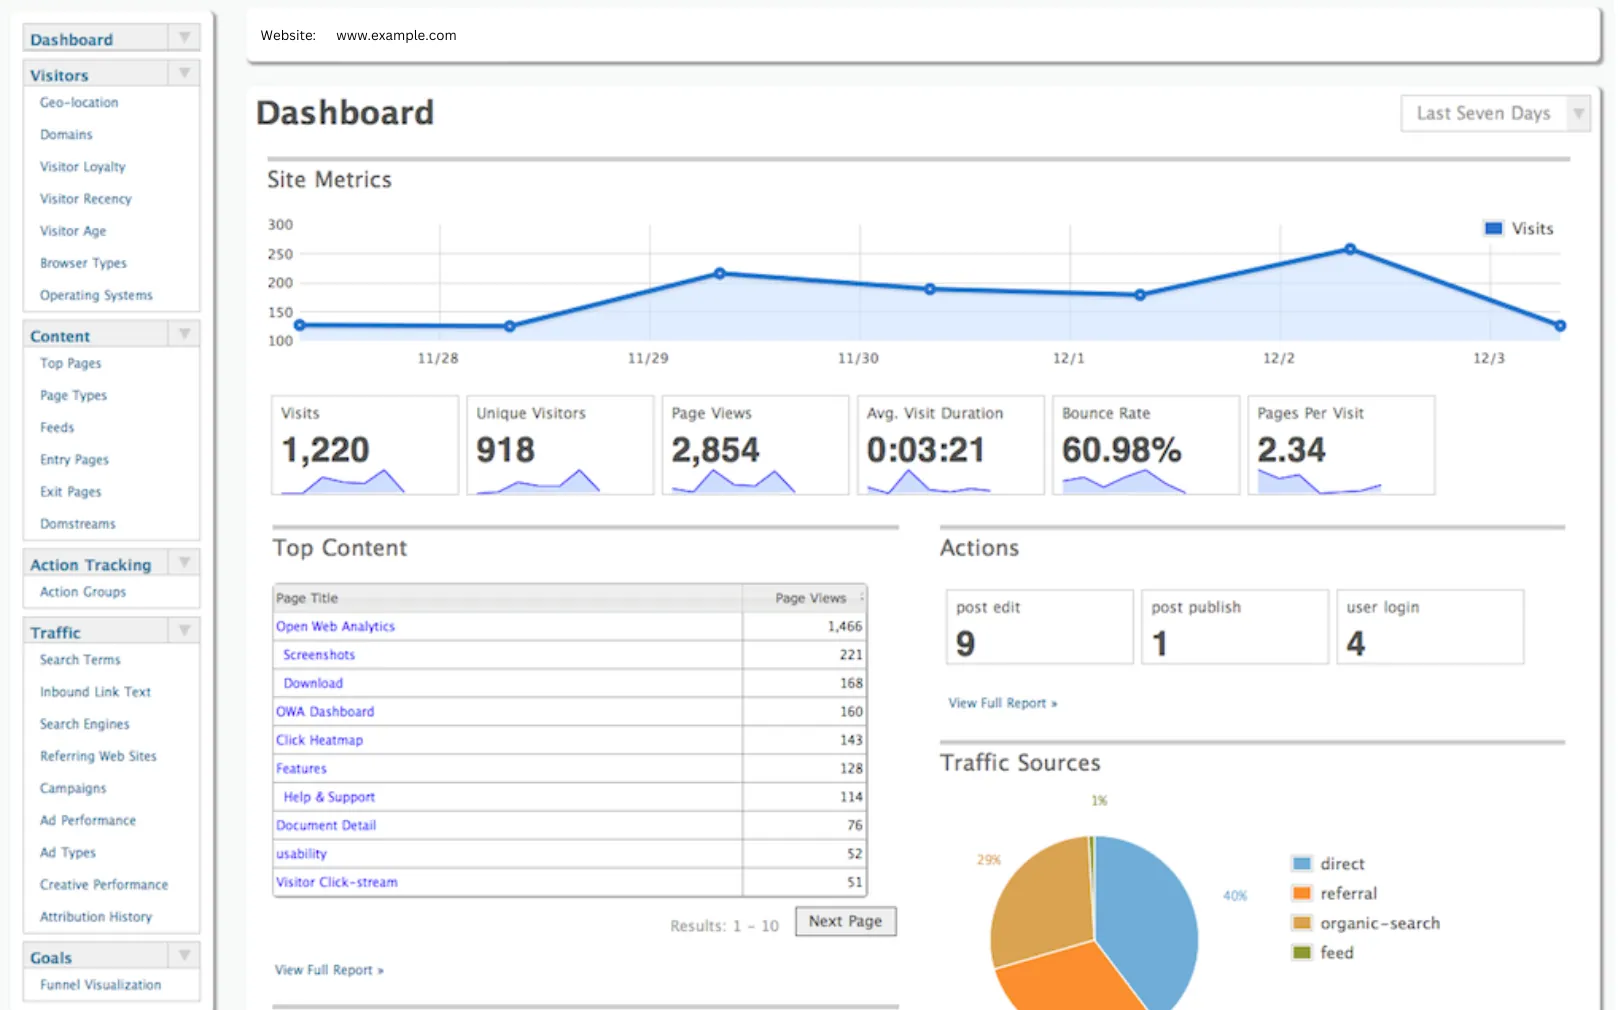Open Exit Pages report
1618x1010 pixels.
[x=70, y=492]
